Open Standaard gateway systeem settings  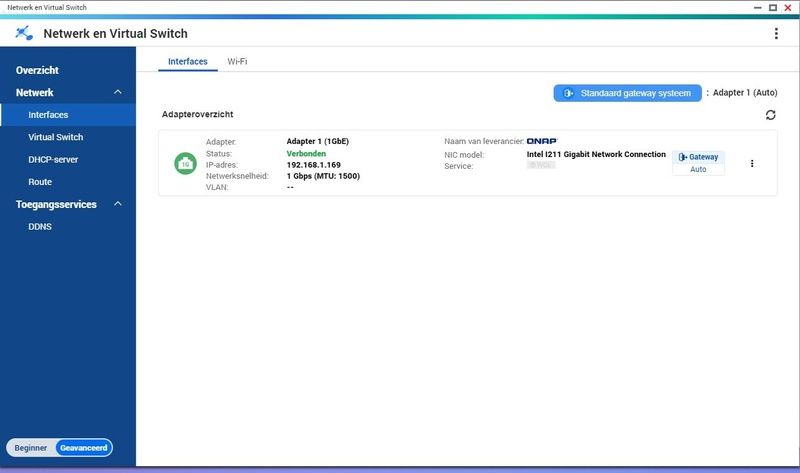coord(628,93)
